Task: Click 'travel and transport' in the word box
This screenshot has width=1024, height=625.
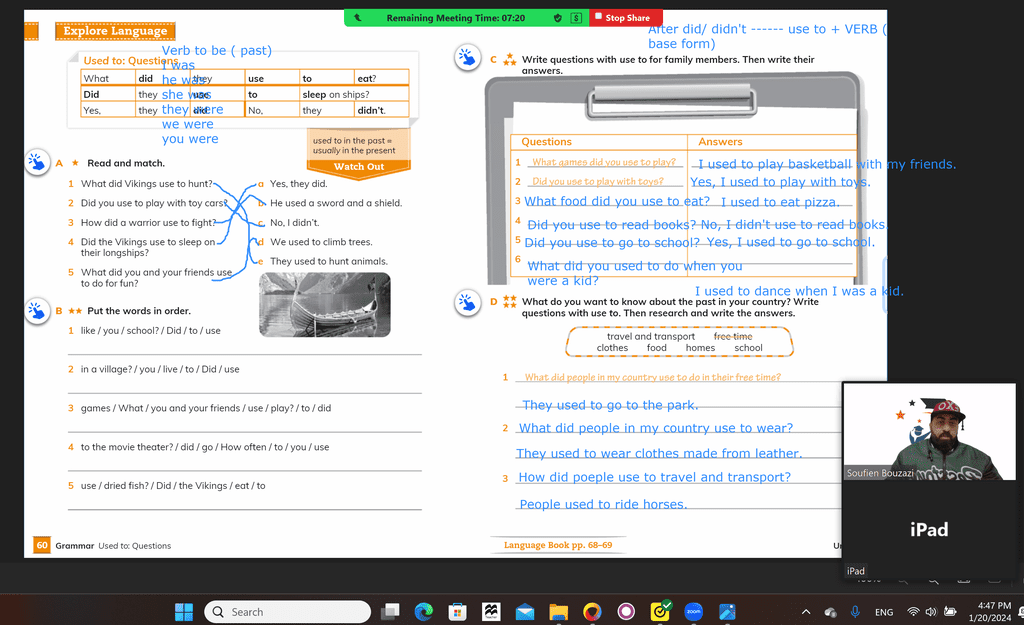Action: pyautogui.click(x=650, y=336)
